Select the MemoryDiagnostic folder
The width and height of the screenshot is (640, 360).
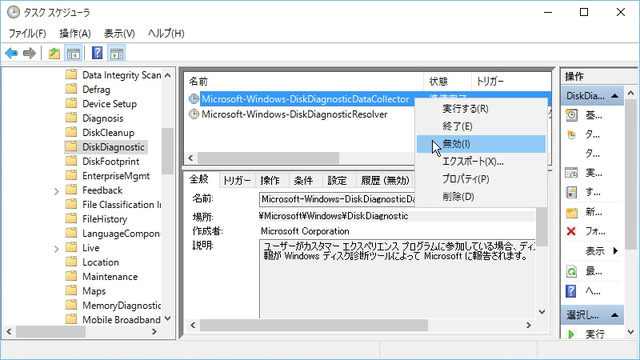[122, 305]
